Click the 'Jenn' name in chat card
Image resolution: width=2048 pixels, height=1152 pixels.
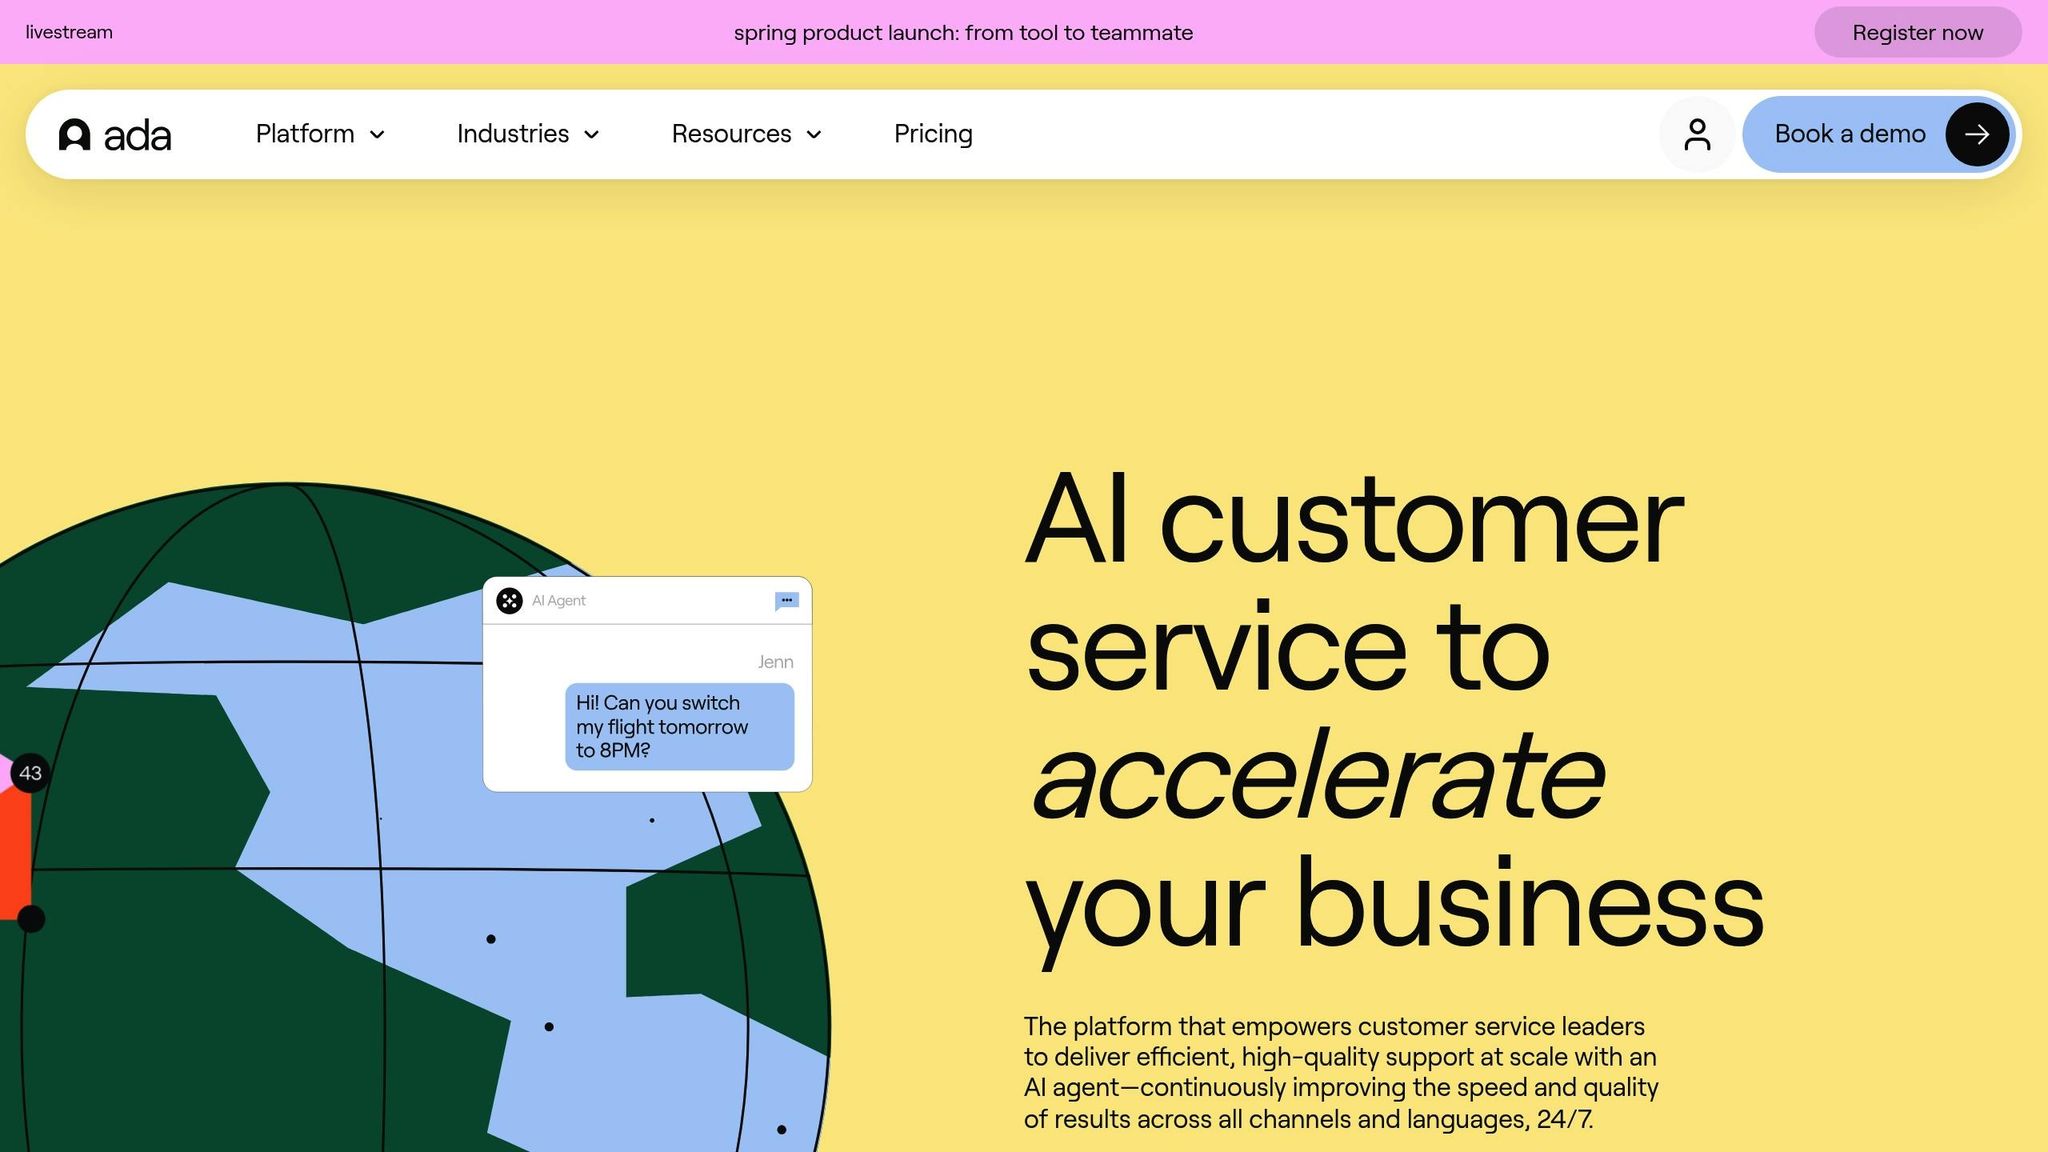[775, 662]
